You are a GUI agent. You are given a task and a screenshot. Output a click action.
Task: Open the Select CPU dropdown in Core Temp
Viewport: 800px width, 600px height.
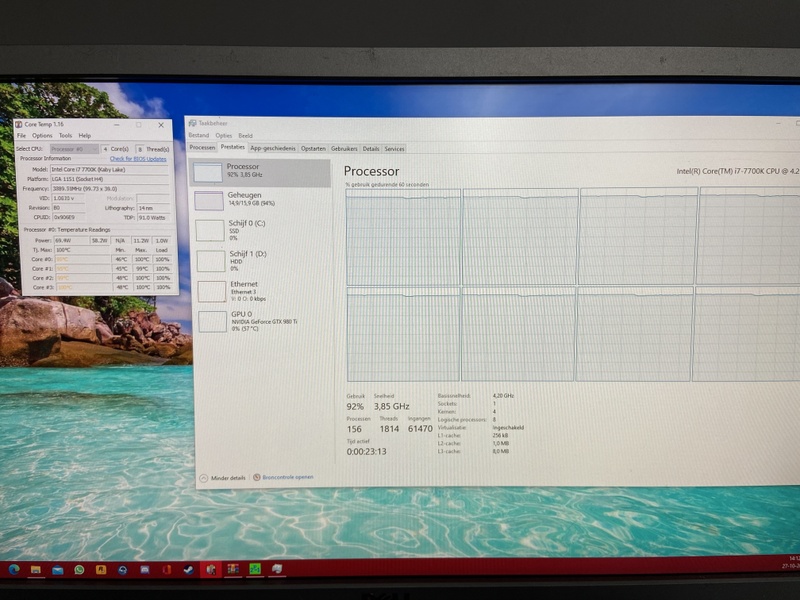[74, 149]
